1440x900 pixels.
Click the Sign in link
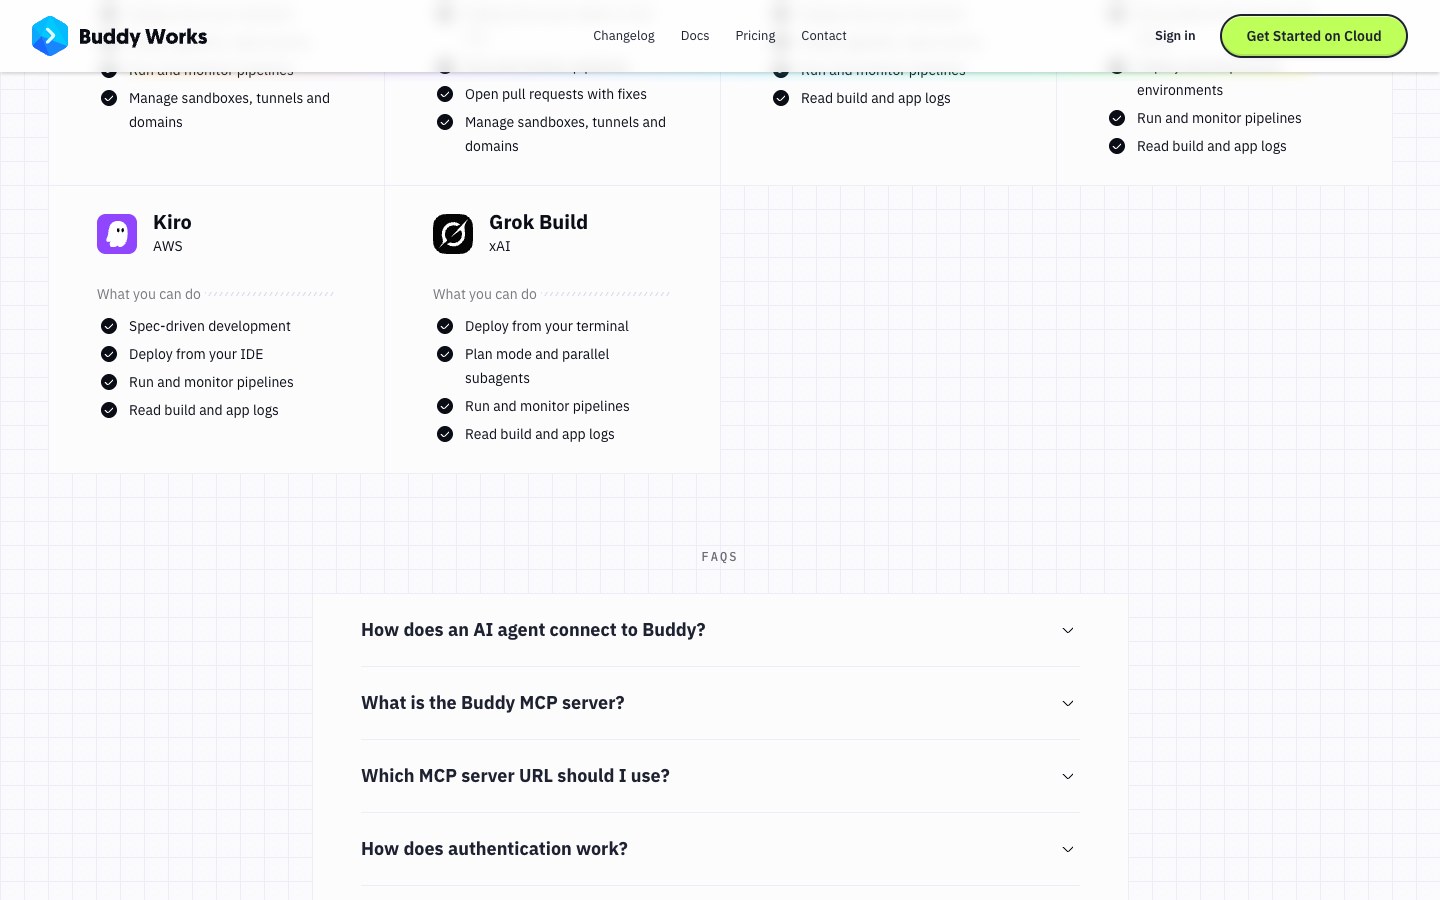(1175, 36)
